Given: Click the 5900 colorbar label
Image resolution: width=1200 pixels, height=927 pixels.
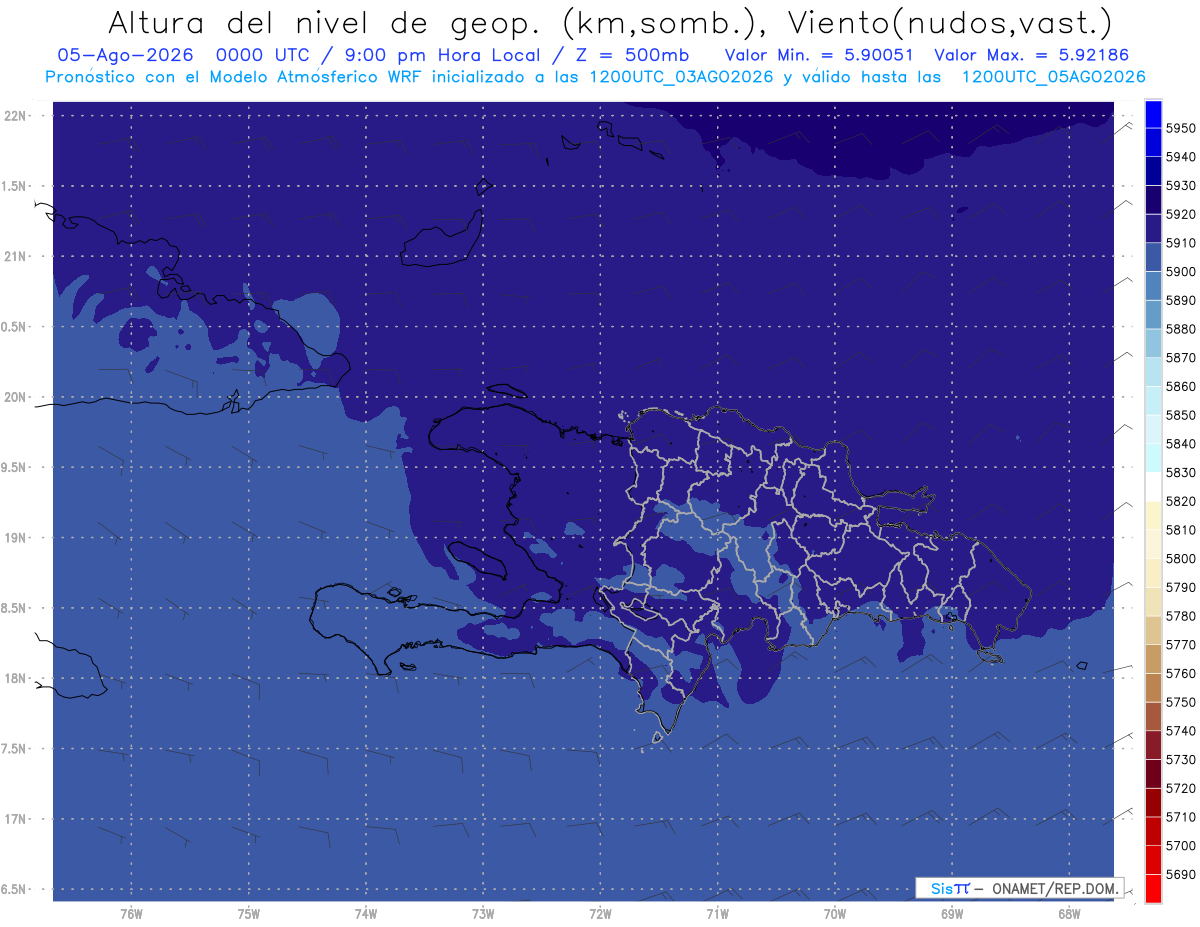Looking at the screenshot, I should (x=1181, y=271).
